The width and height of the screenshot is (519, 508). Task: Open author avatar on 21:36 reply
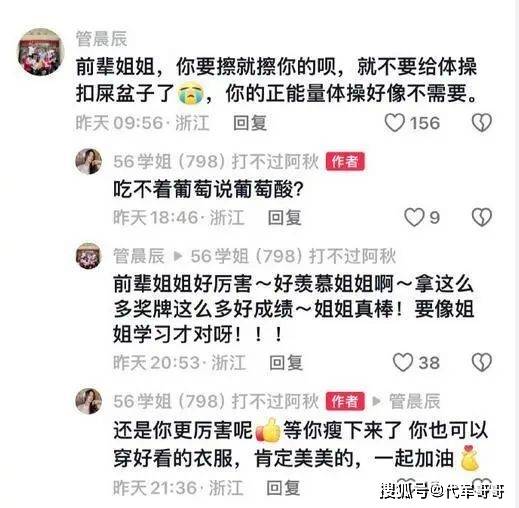(x=88, y=401)
